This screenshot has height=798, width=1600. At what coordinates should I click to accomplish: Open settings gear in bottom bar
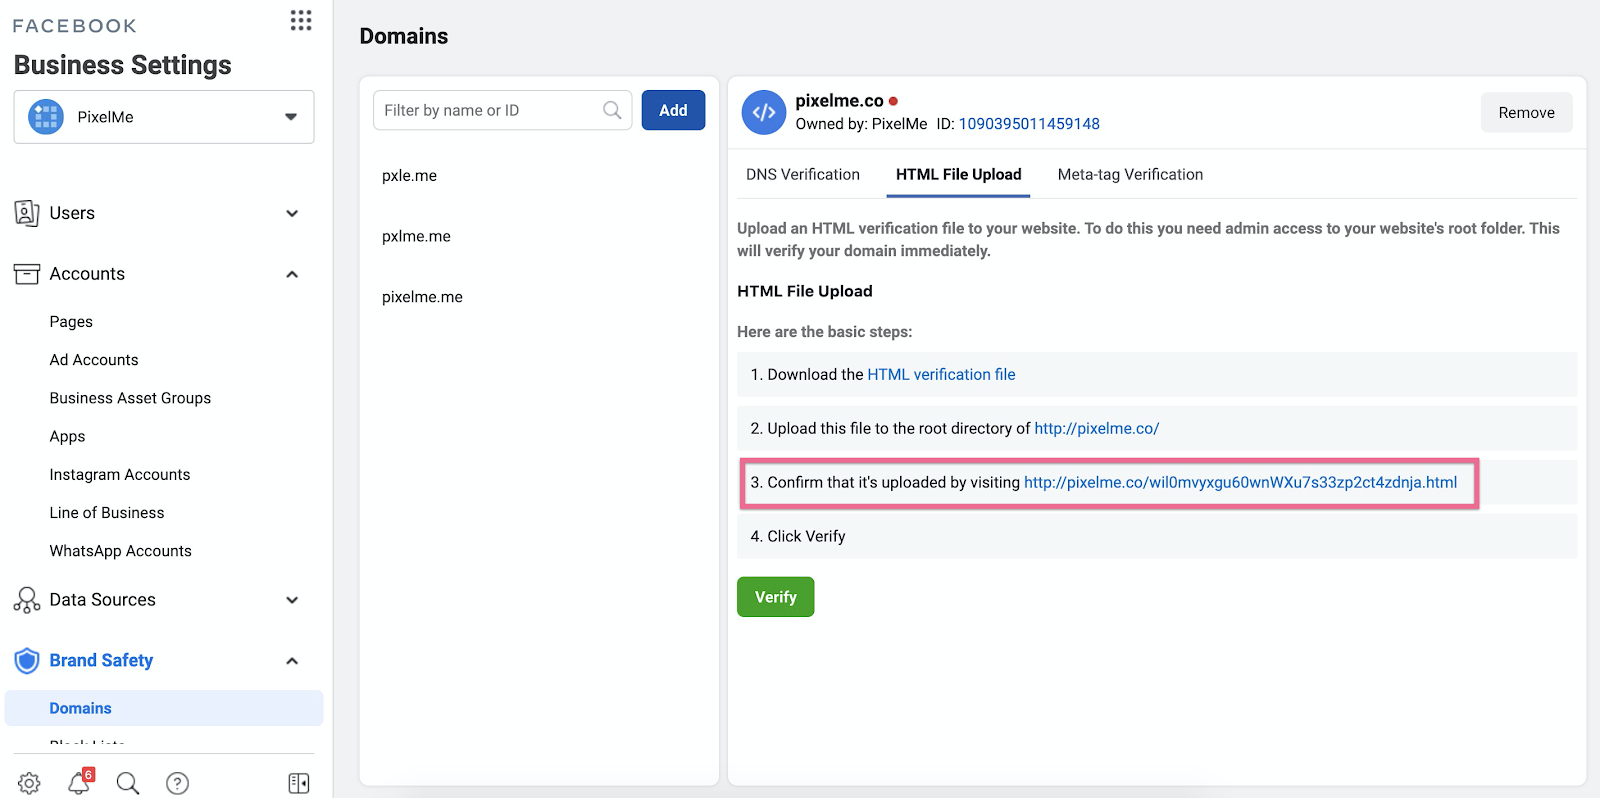(x=30, y=783)
